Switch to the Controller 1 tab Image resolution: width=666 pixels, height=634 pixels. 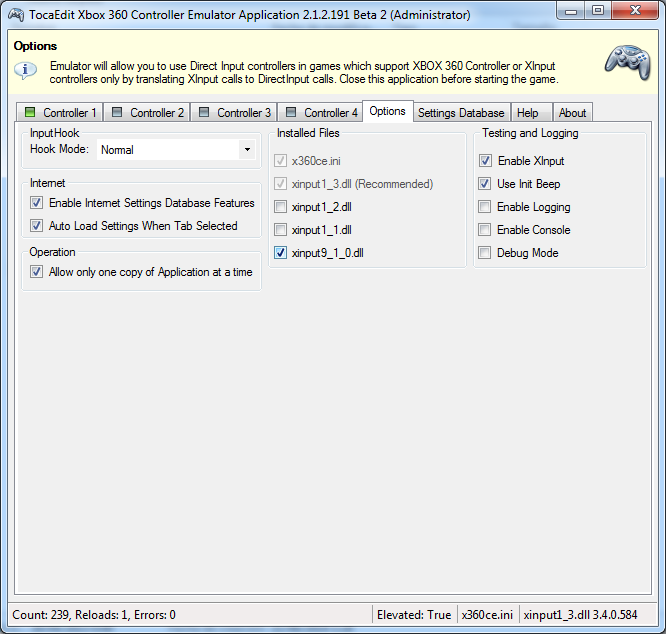[x=60, y=113]
